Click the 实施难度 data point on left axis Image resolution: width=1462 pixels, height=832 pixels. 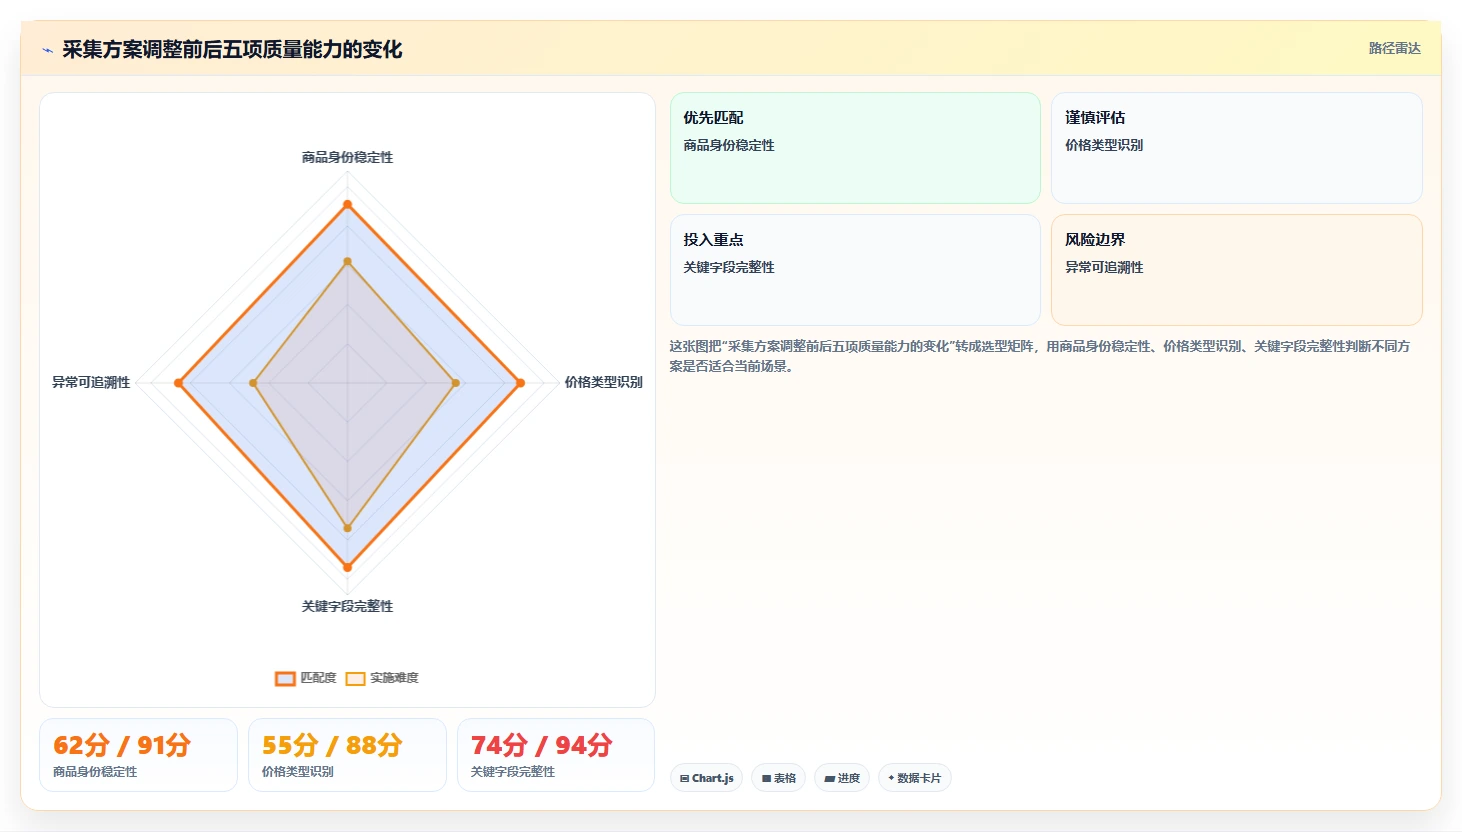(x=253, y=383)
